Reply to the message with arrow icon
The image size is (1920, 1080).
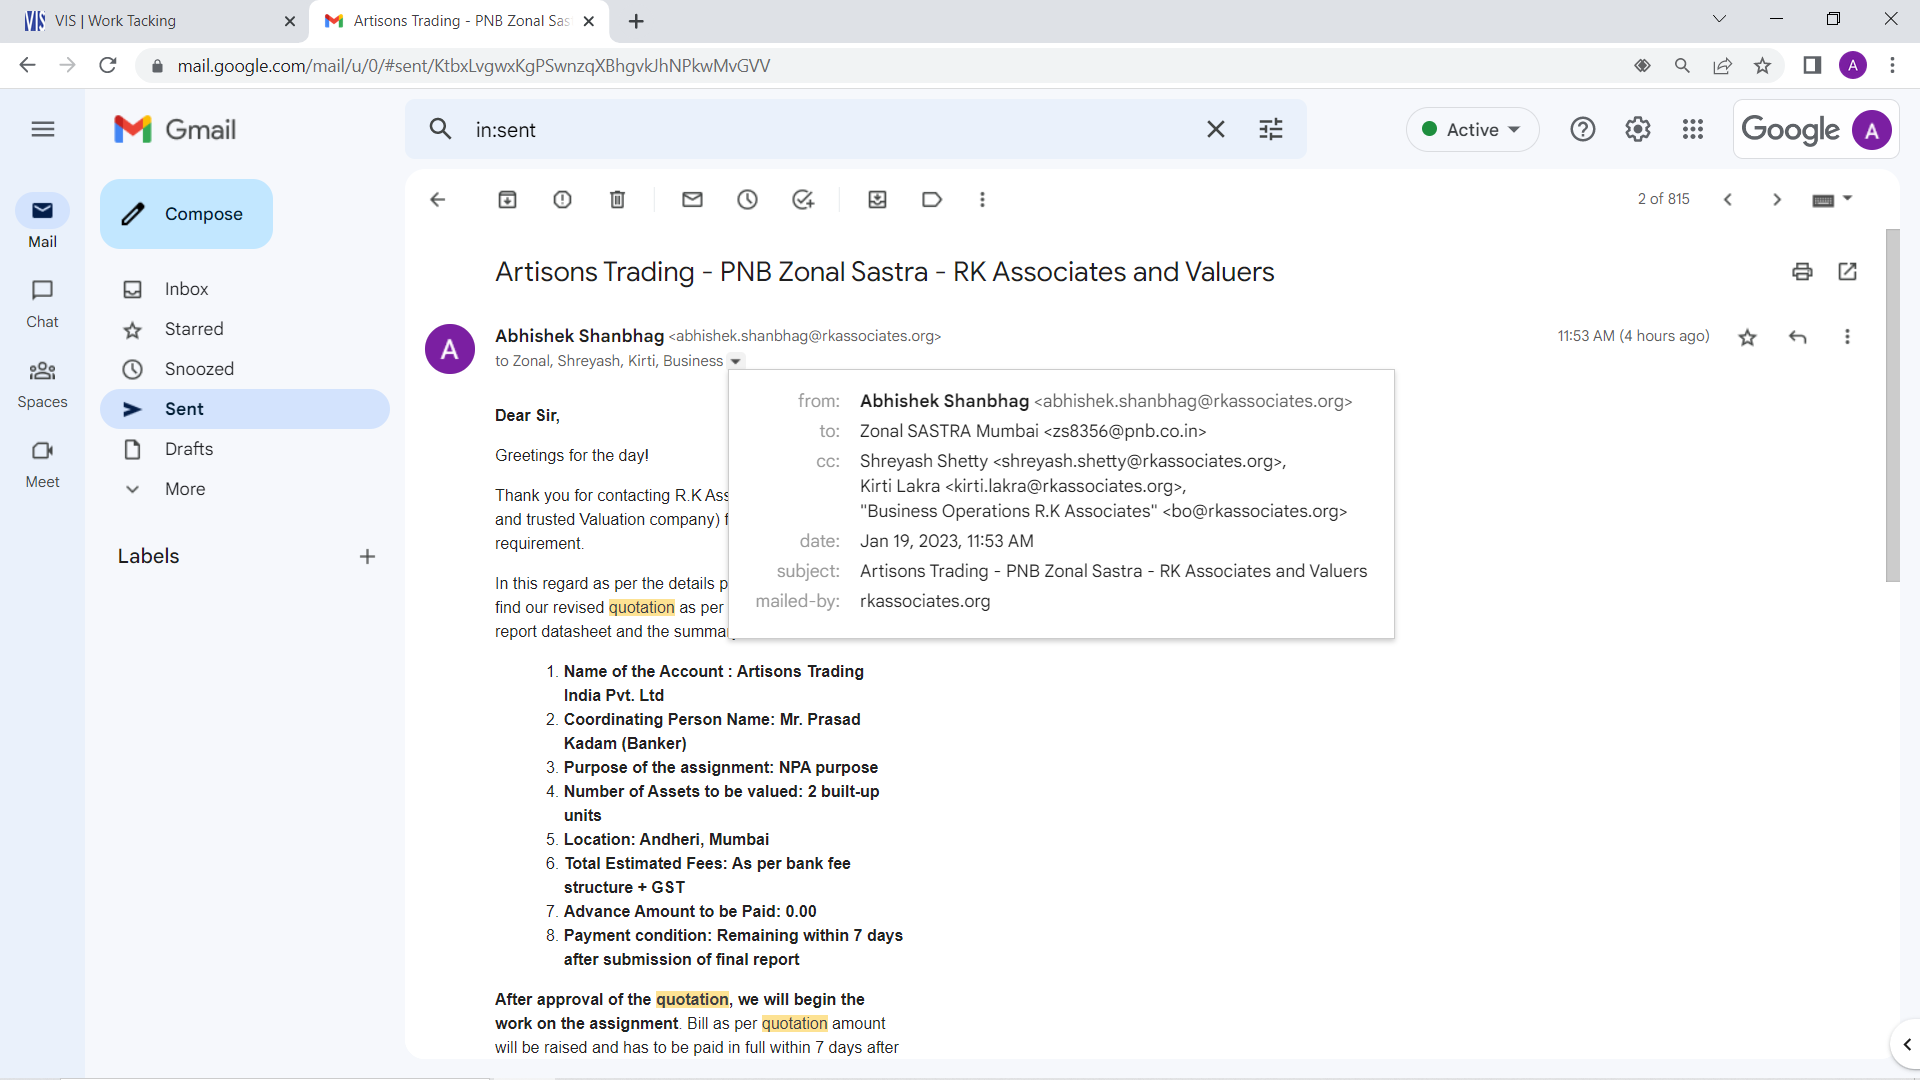tap(1797, 337)
